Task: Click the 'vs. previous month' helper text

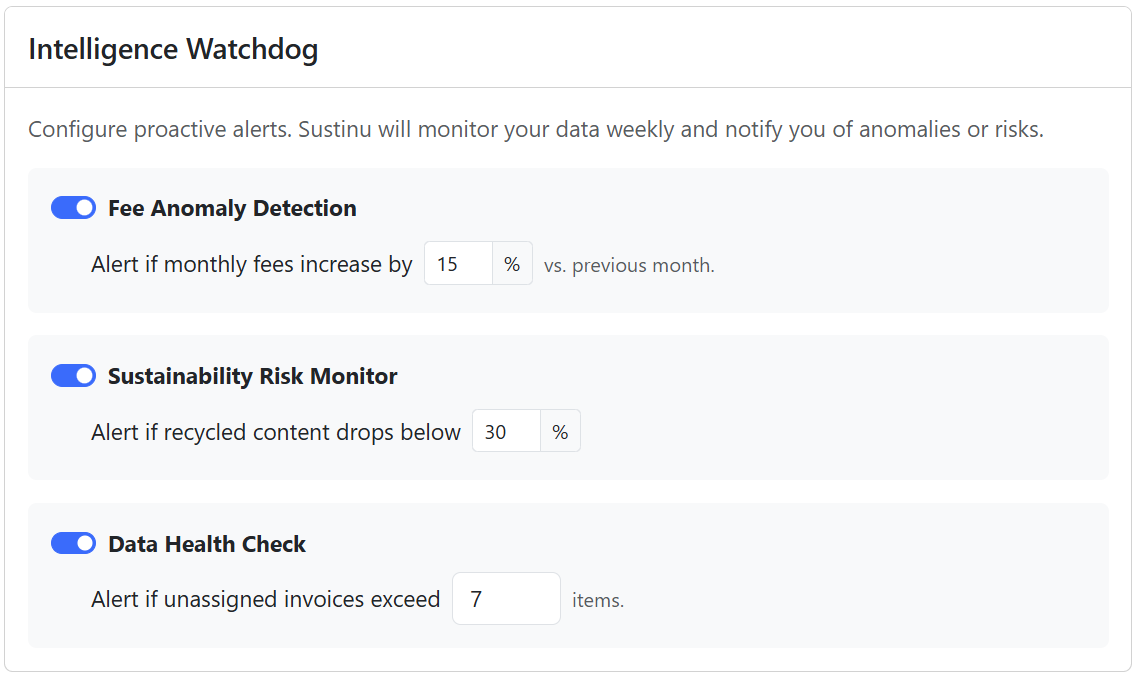Action: click(x=629, y=265)
